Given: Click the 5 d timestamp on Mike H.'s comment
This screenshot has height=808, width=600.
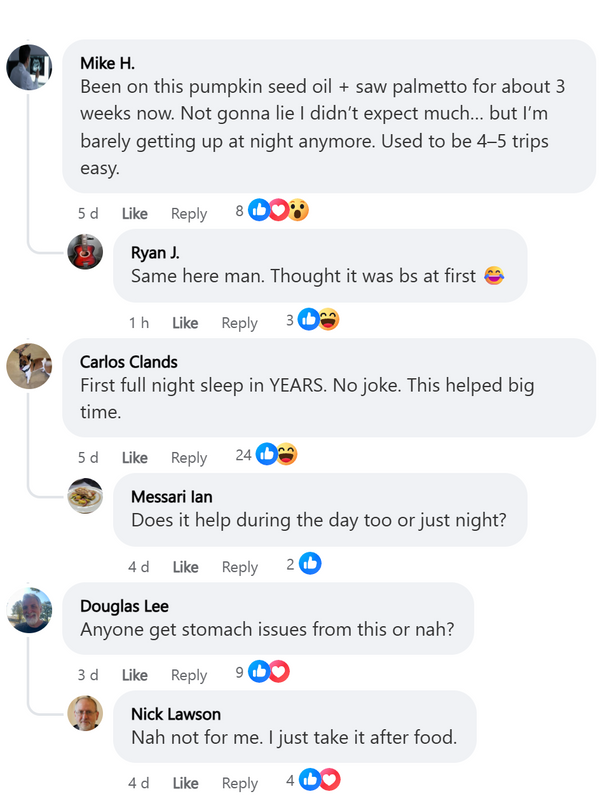Looking at the screenshot, I should tap(88, 213).
